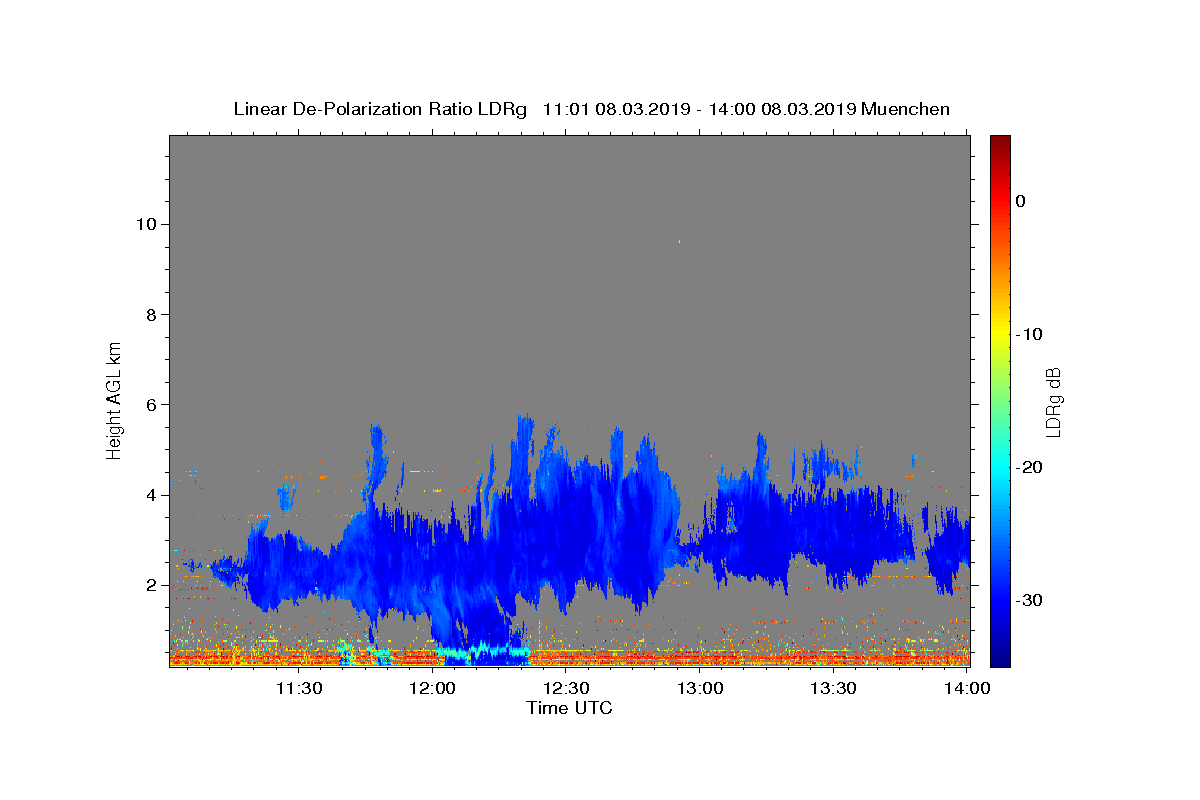Click the 14:00 time tick label
The image size is (1200, 800).
tap(967, 688)
